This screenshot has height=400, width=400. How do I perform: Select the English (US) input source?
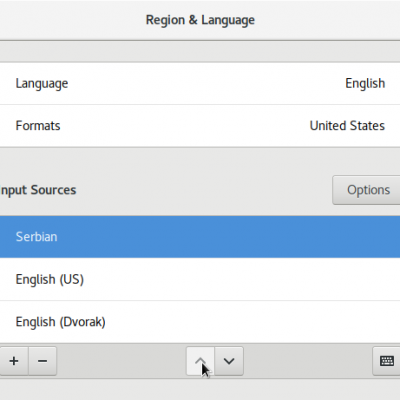[x=200, y=279]
